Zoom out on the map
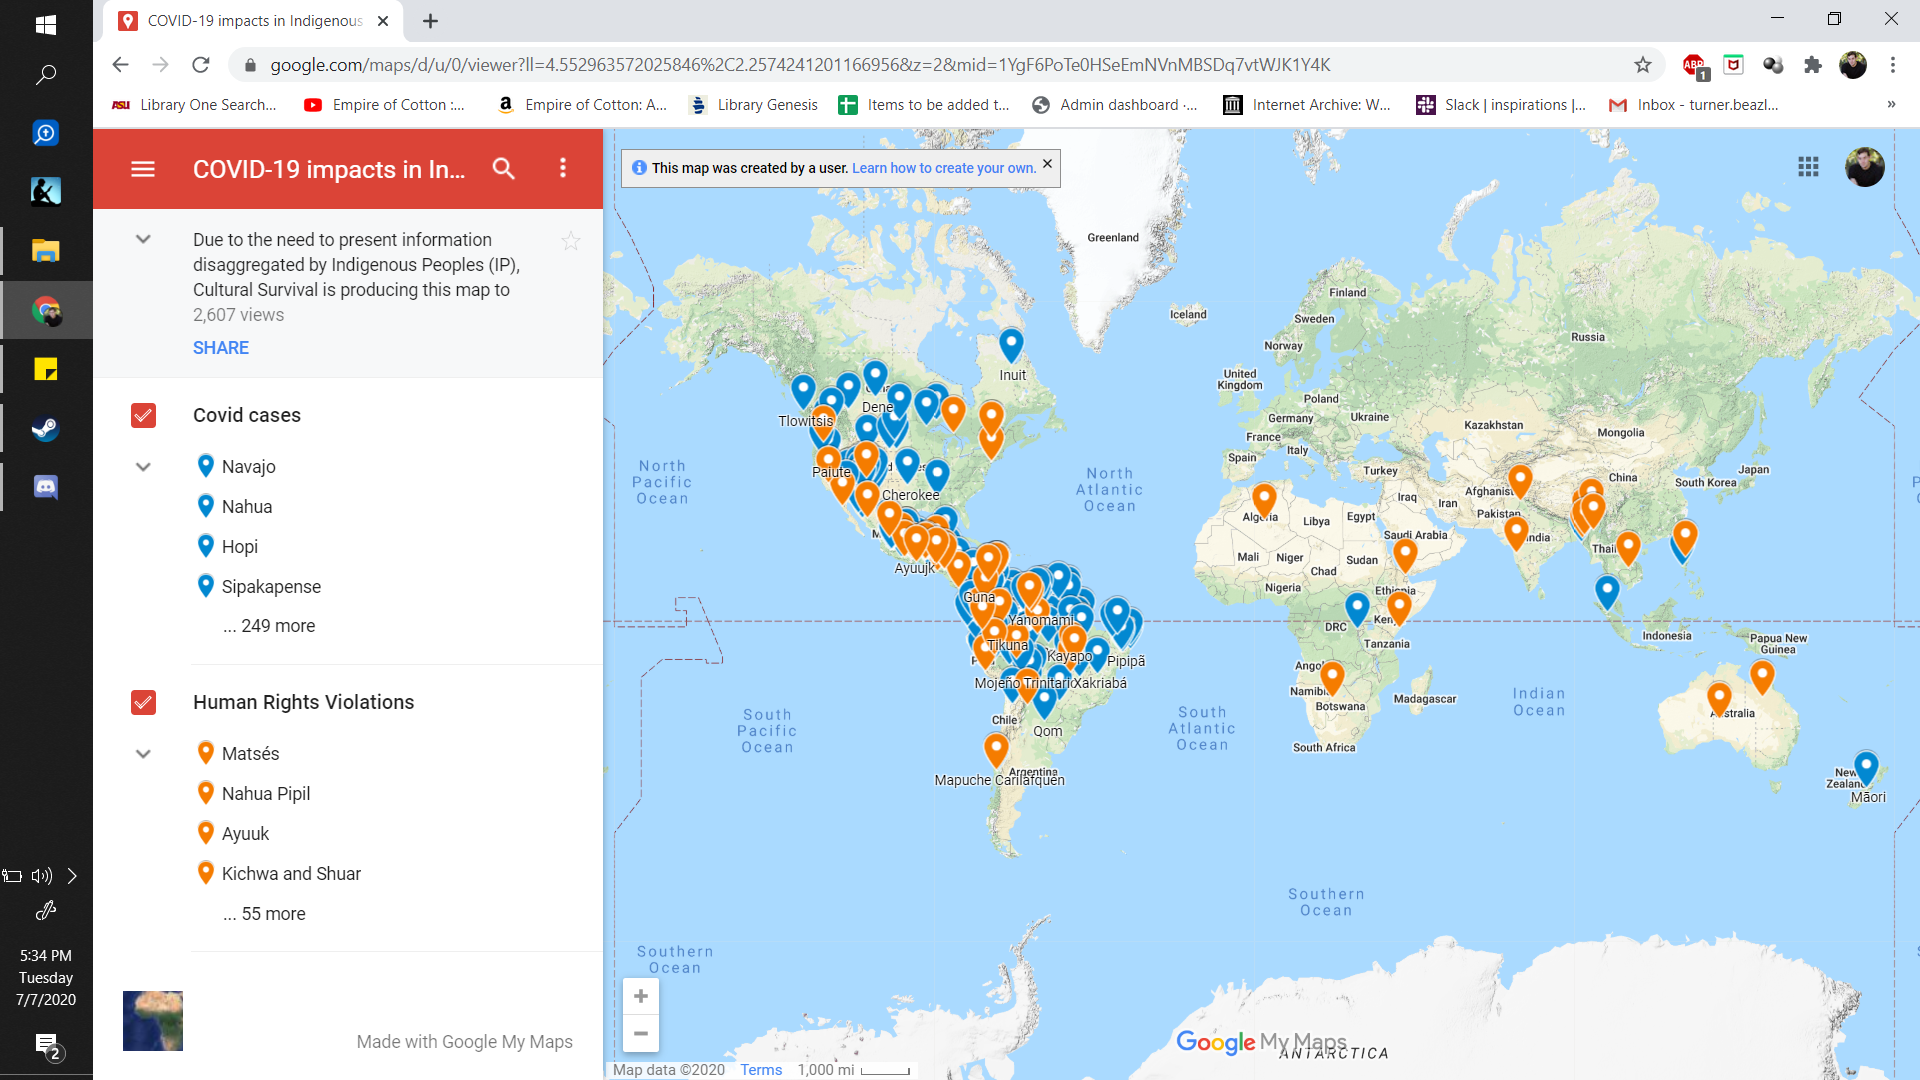The width and height of the screenshot is (1920, 1080). [641, 1034]
